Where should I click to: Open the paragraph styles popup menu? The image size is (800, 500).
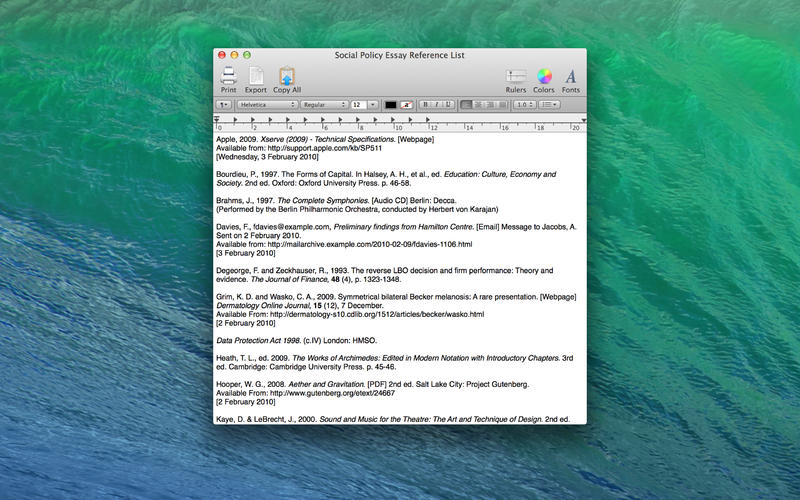(x=224, y=104)
